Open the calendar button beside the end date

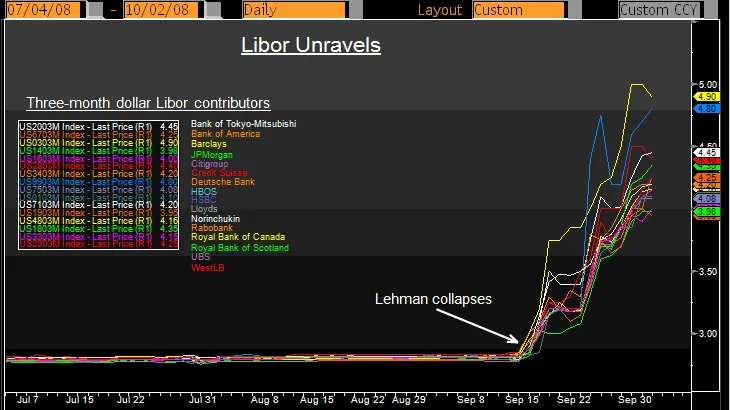tap(213, 10)
